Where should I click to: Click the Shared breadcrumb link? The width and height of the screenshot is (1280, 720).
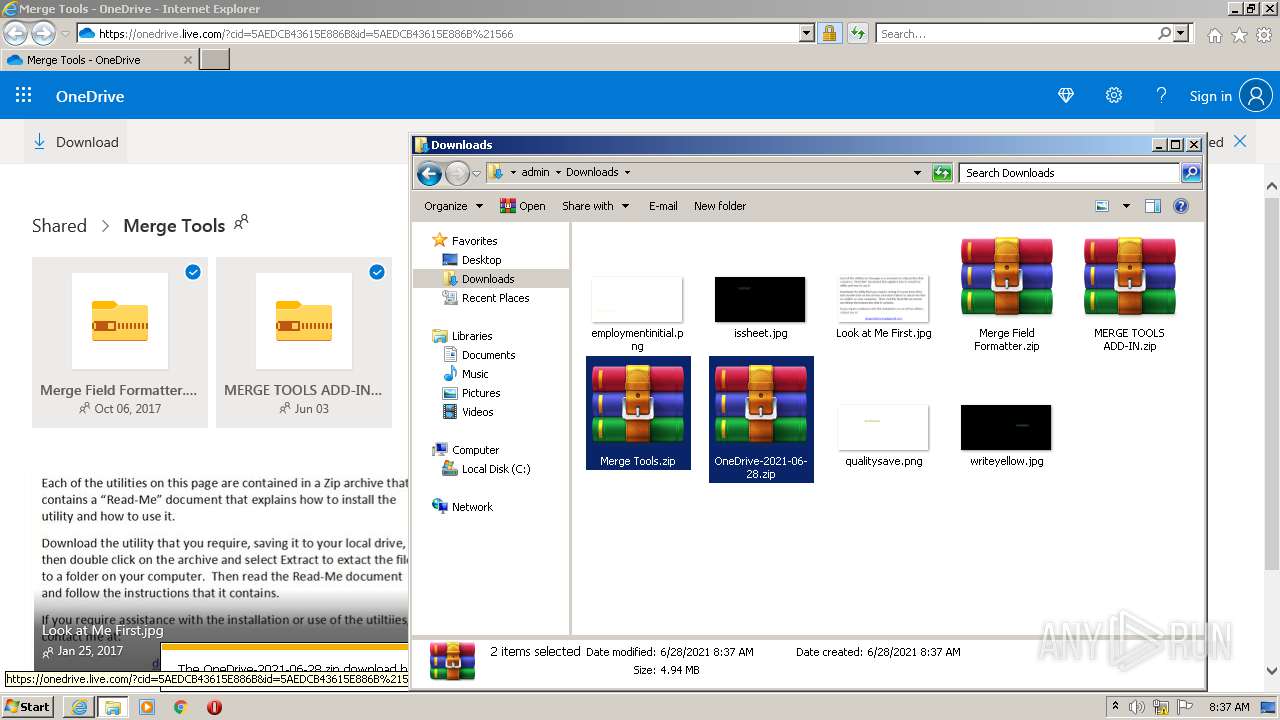(59, 225)
